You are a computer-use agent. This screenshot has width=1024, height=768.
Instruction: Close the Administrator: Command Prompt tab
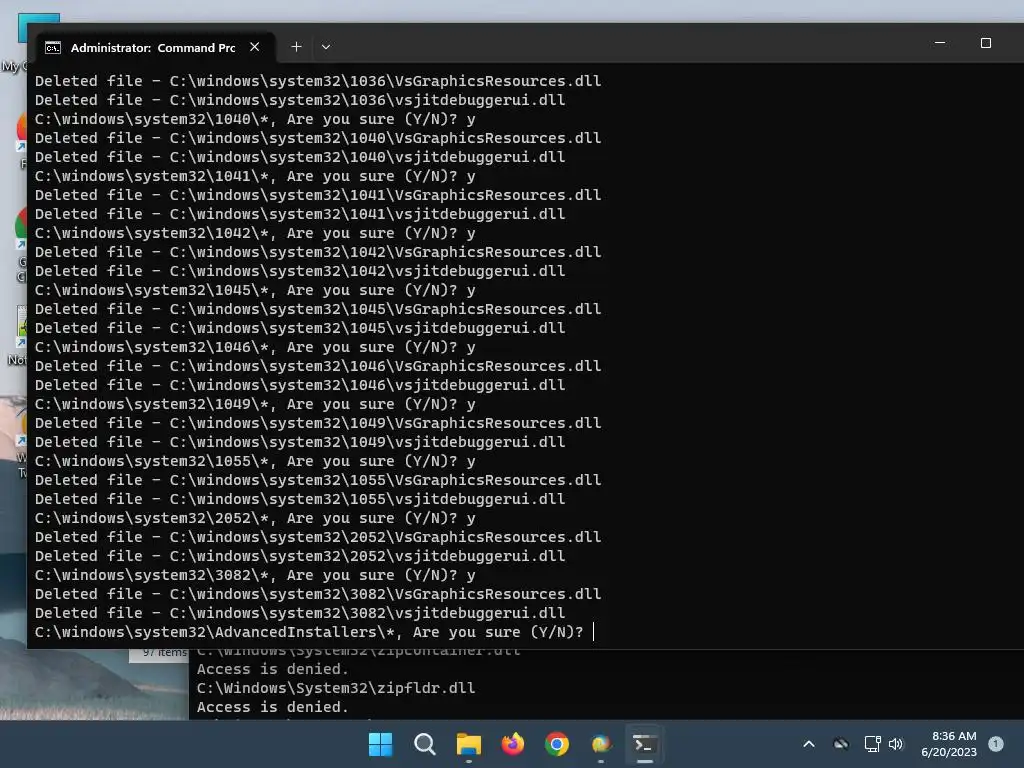click(x=255, y=47)
